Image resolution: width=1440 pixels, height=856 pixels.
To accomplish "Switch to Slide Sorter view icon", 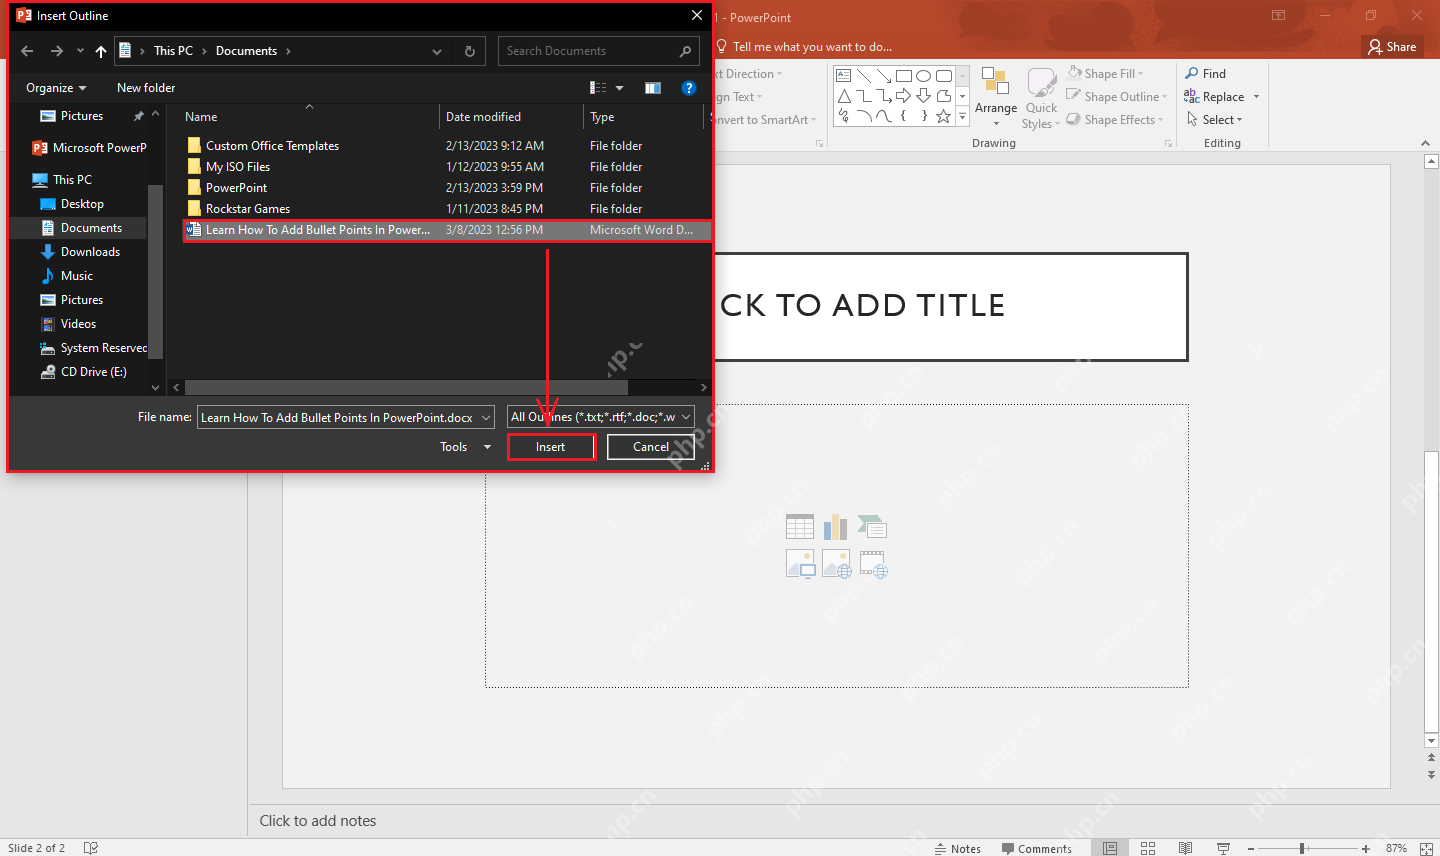I will click(x=1148, y=848).
